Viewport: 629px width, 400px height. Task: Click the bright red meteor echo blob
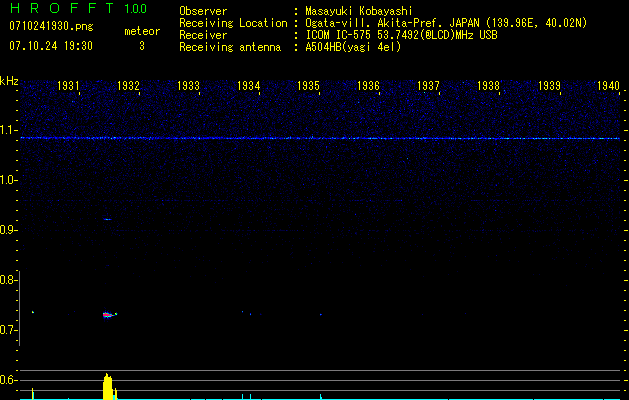pyautogui.click(x=108, y=315)
